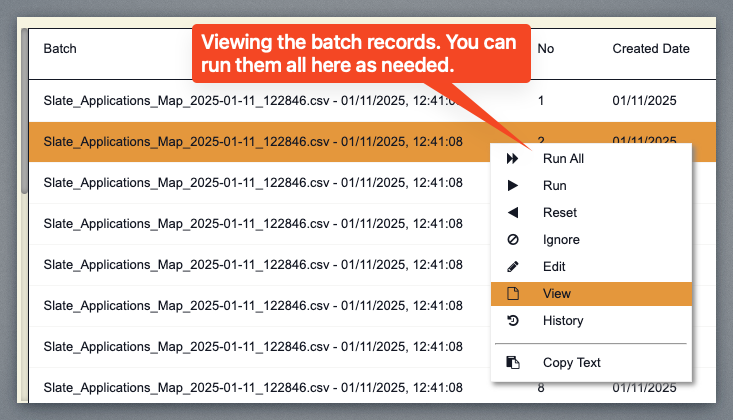Select Run in the context menu

coord(555,185)
